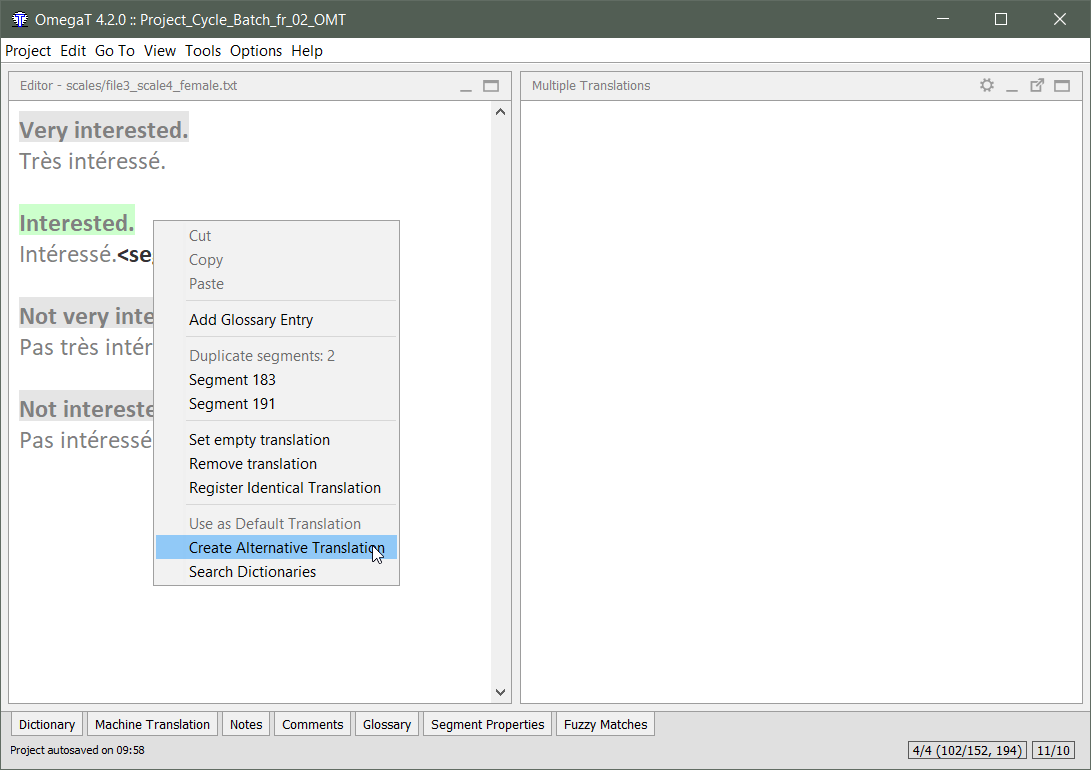Viewport: 1091px width, 770px height.
Task: Place cursor in 'Intéressé.' translation field
Action: click(67, 255)
